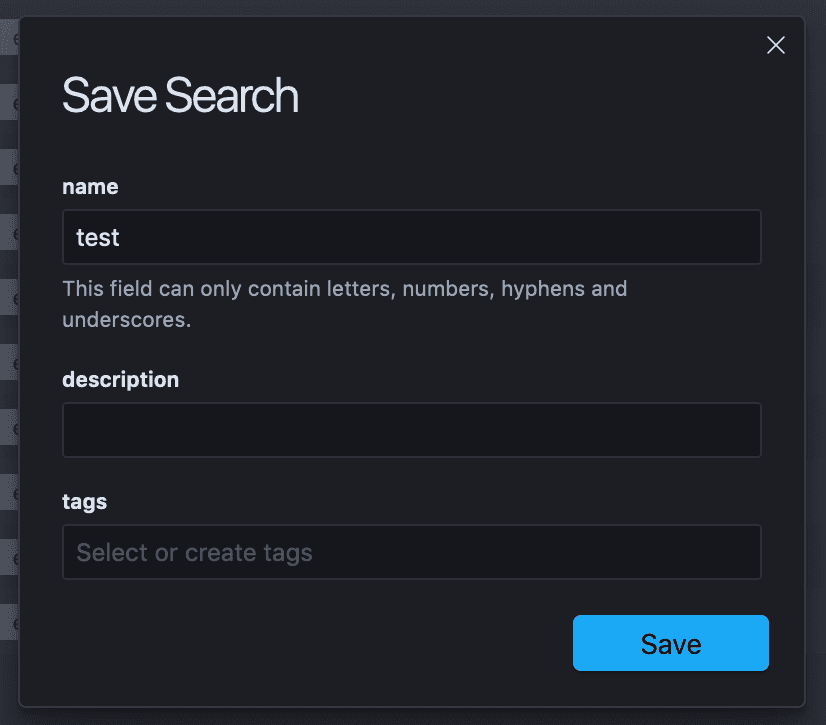Close the Save Search dialog with X
Image resolution: width=826 pixels, height=725 pixels.
tap(775, 45)
